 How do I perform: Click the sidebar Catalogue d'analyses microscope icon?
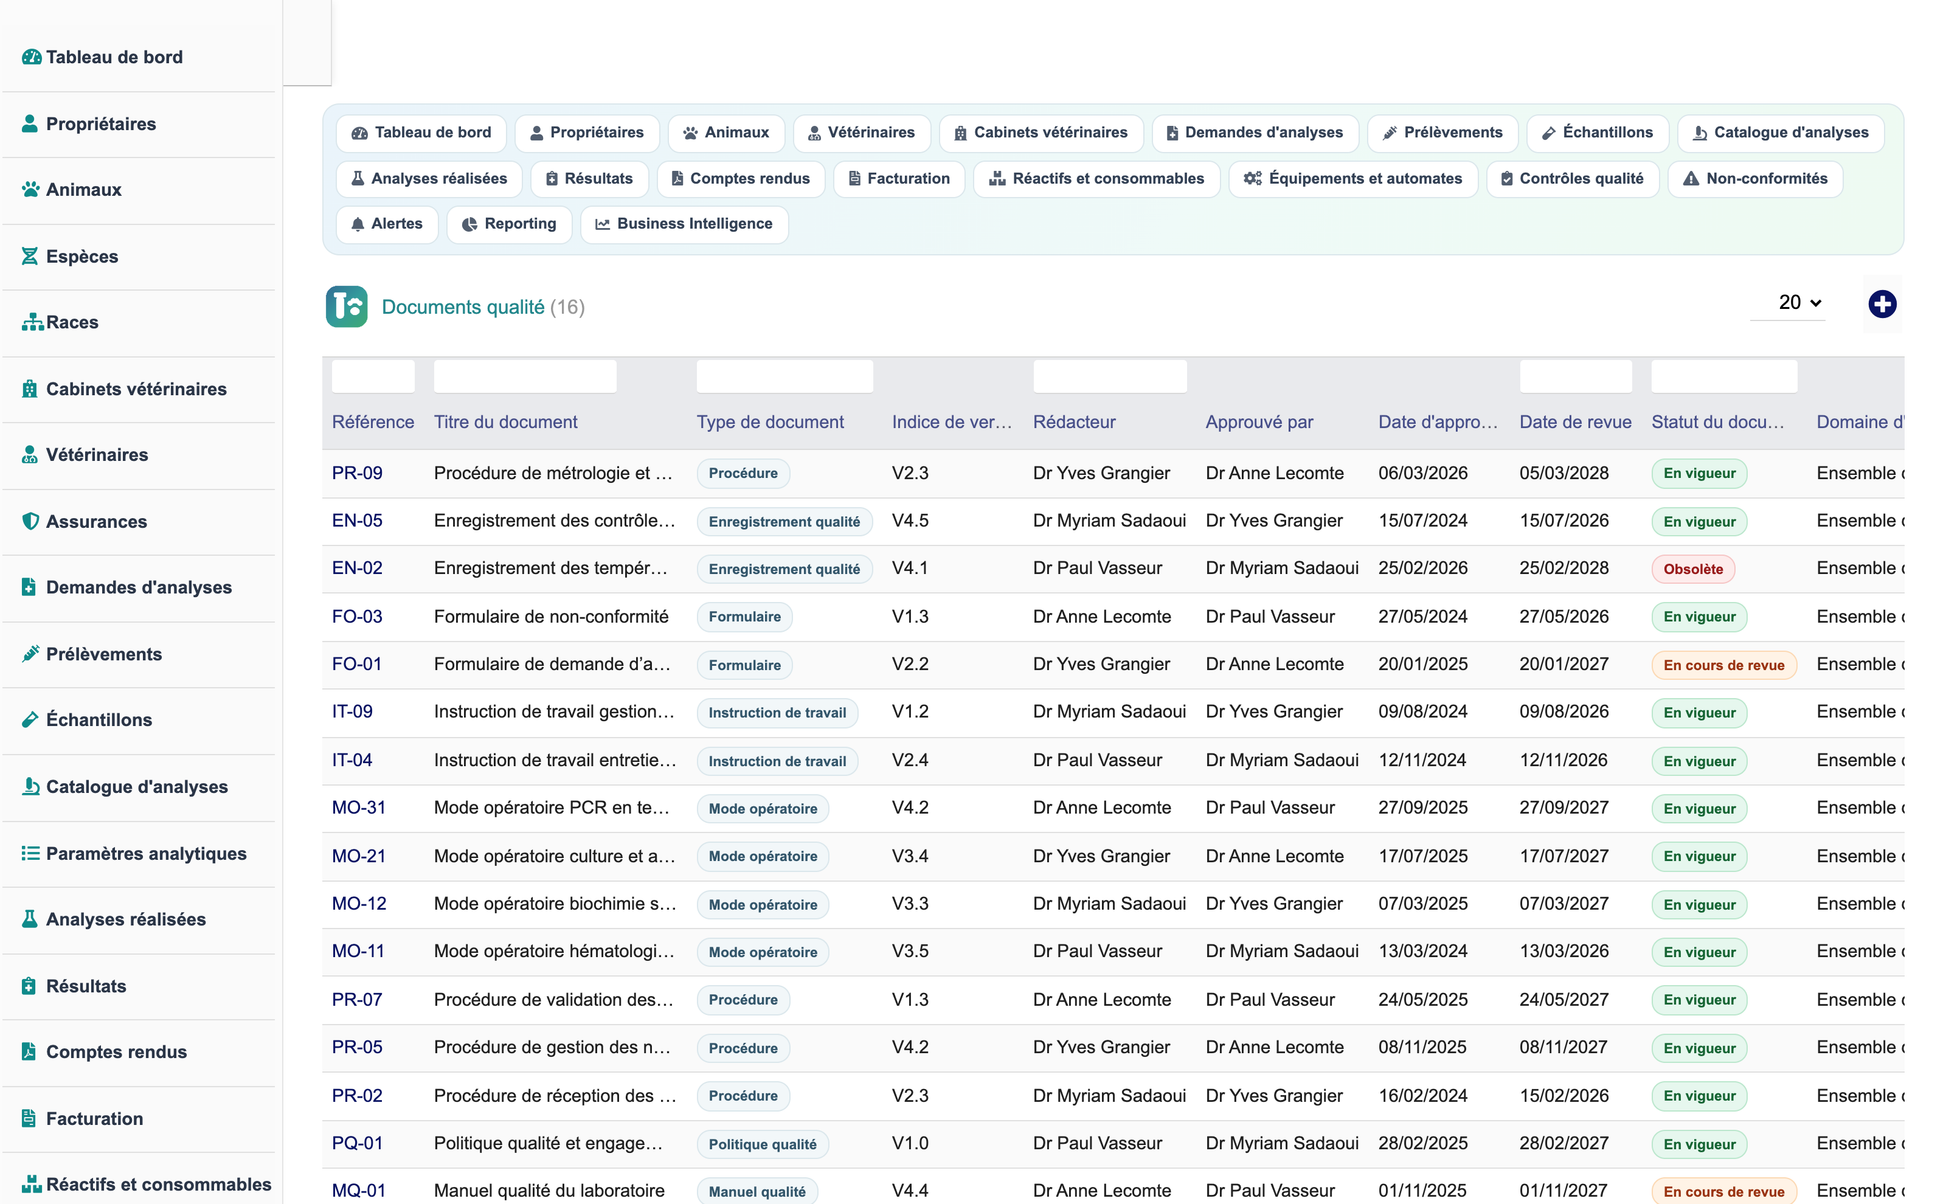pos(30,787)
